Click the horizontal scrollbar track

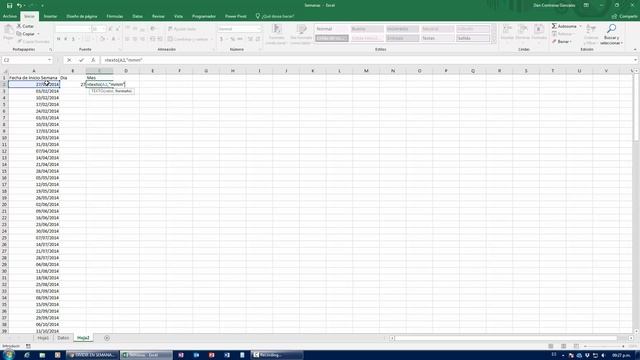coord(506,338)
